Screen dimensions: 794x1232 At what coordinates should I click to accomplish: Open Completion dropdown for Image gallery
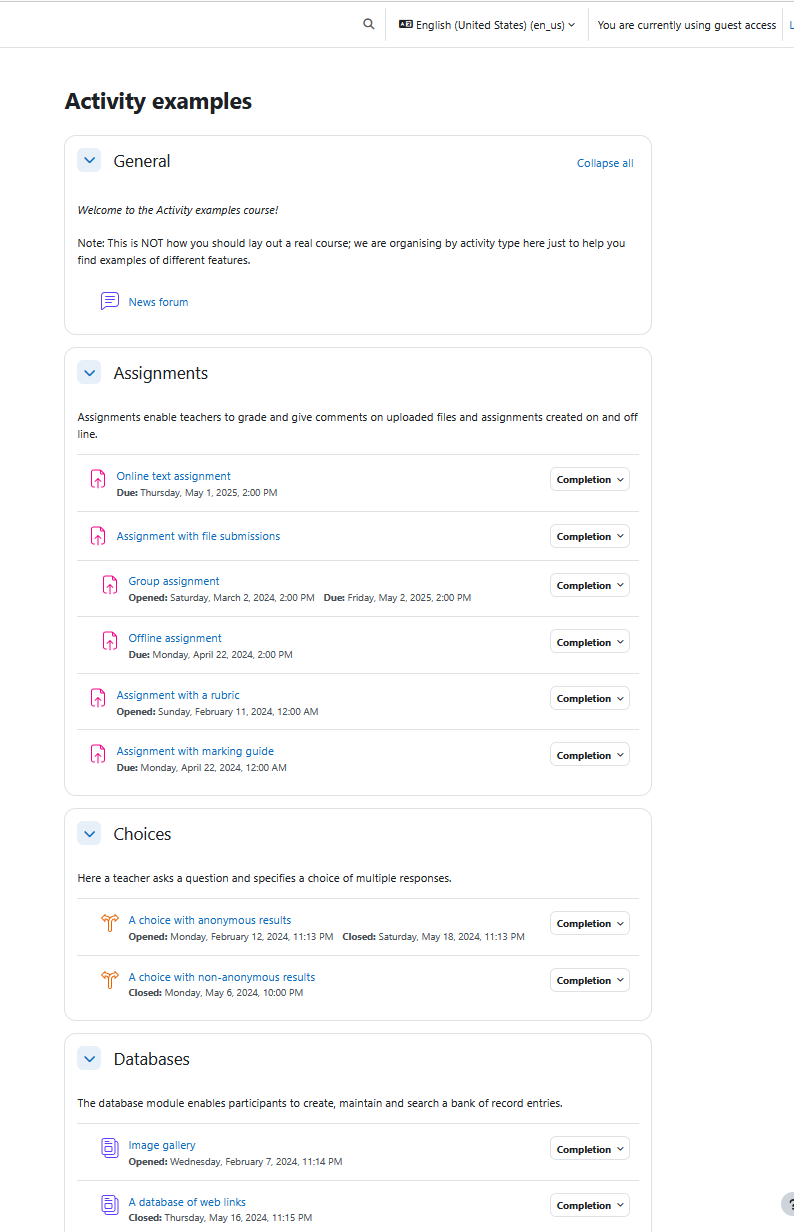tap(590, 1149)
